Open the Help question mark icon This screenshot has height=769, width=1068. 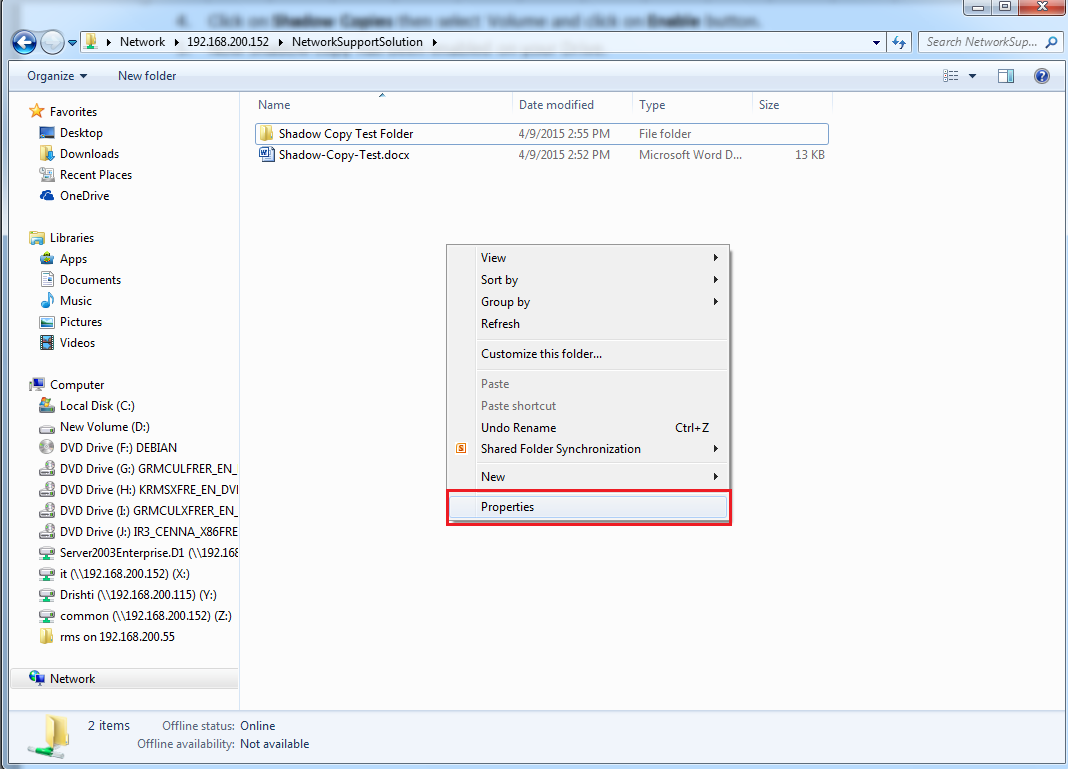[x=1041, y=75]
